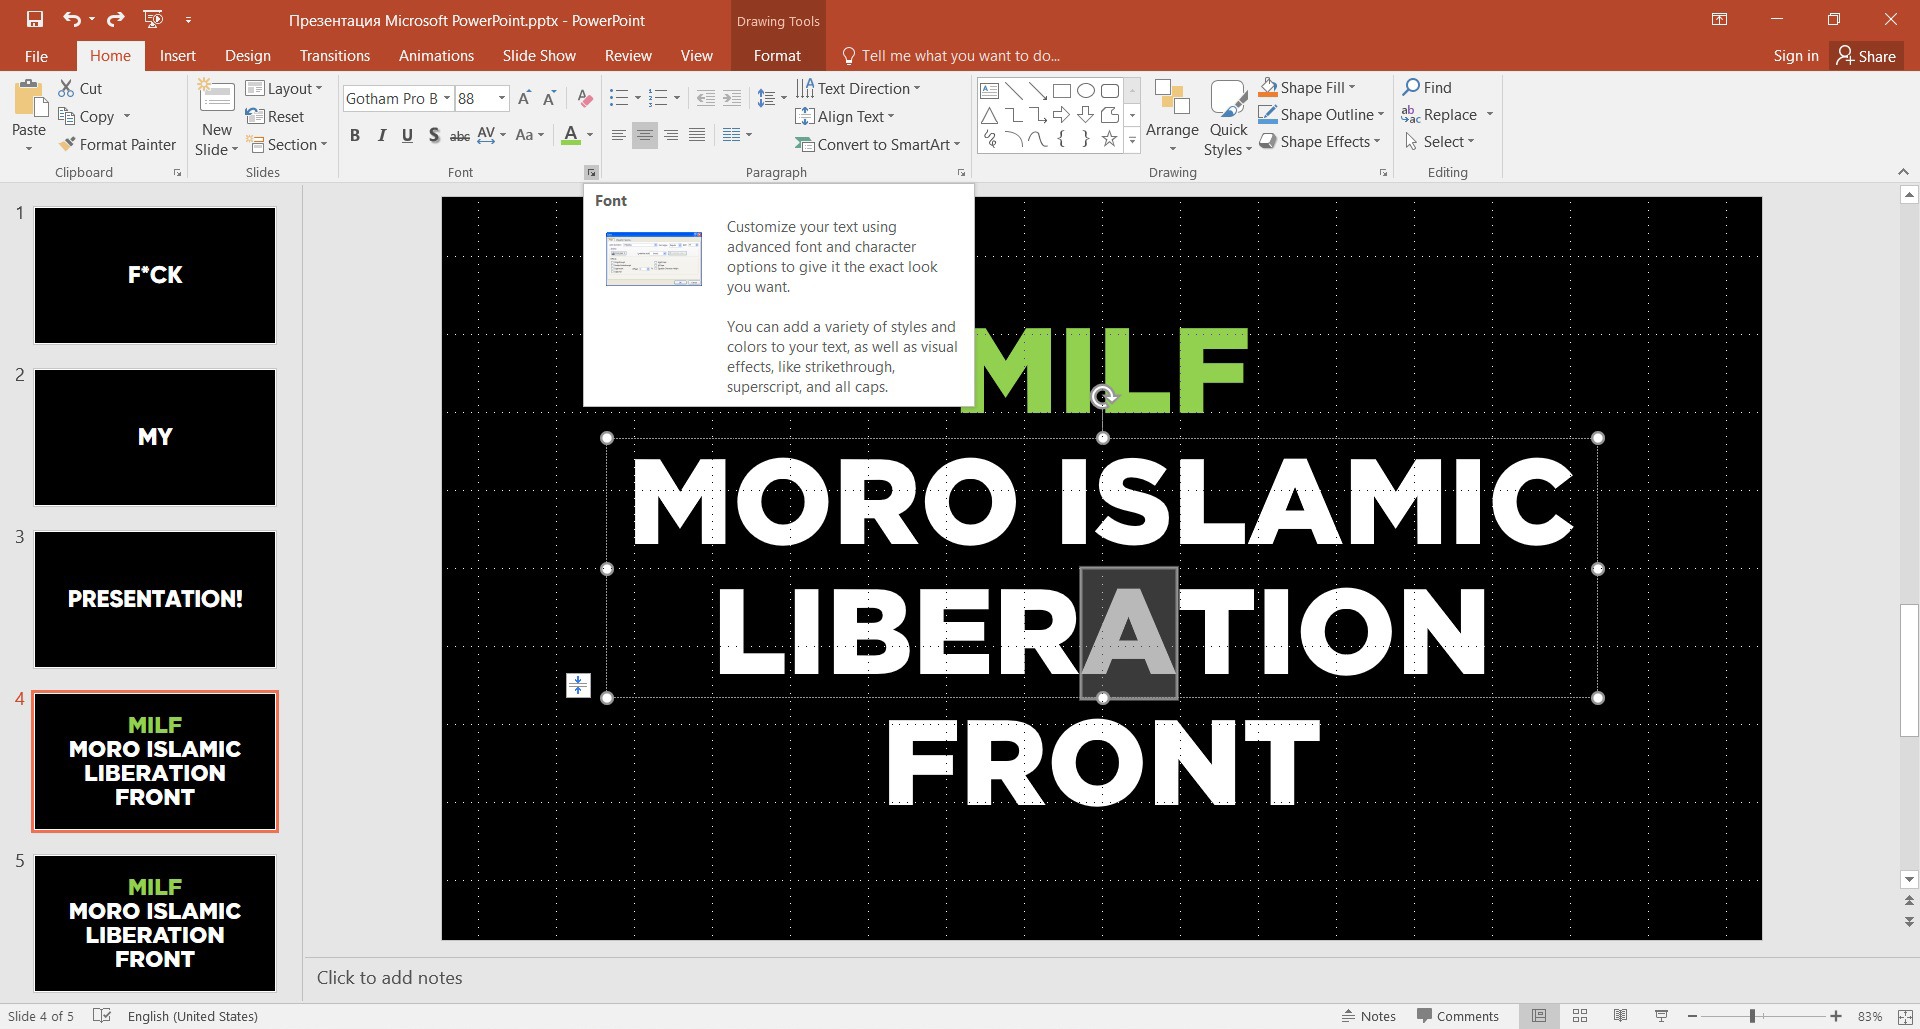
Task: Switch to the Design tab
Action: coord(248,56)
